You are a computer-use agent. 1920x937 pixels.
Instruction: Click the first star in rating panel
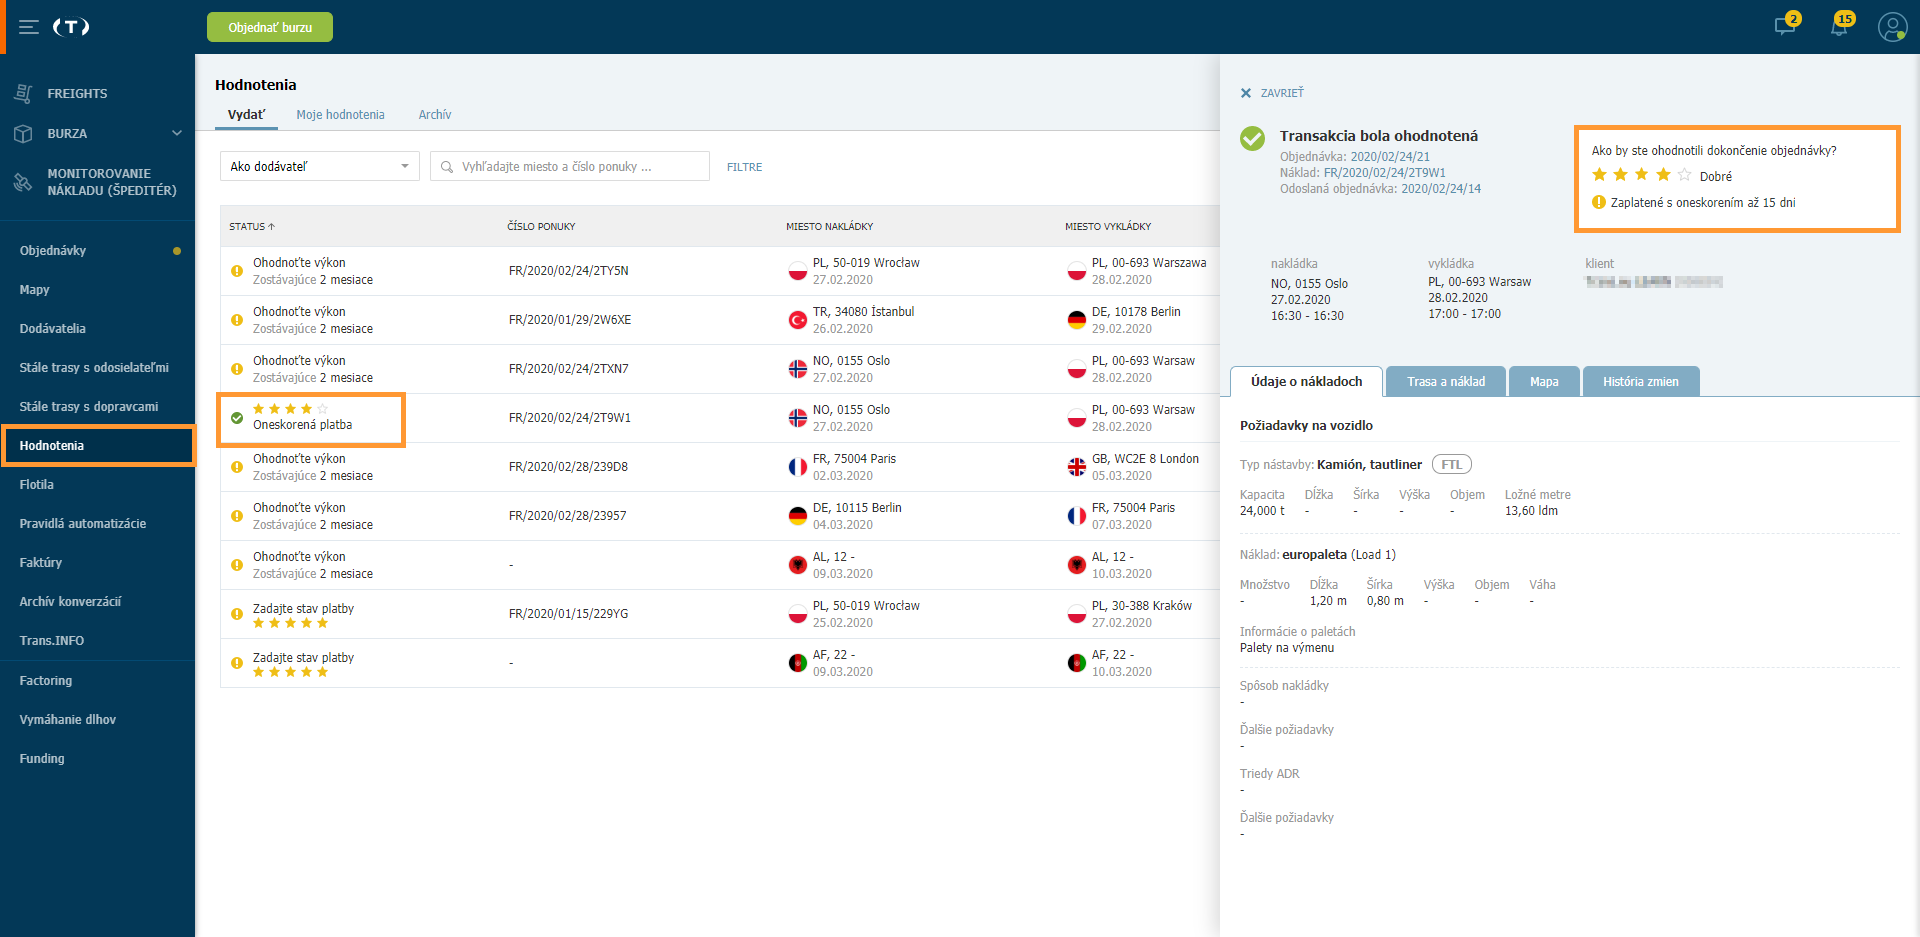point(1599,175)
